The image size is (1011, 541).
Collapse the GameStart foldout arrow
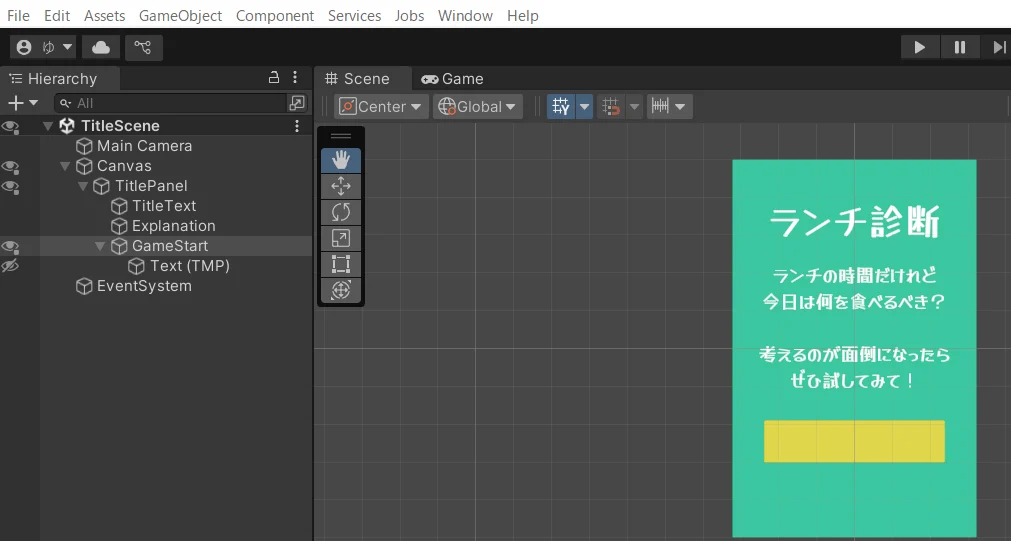tap(100, 246)
